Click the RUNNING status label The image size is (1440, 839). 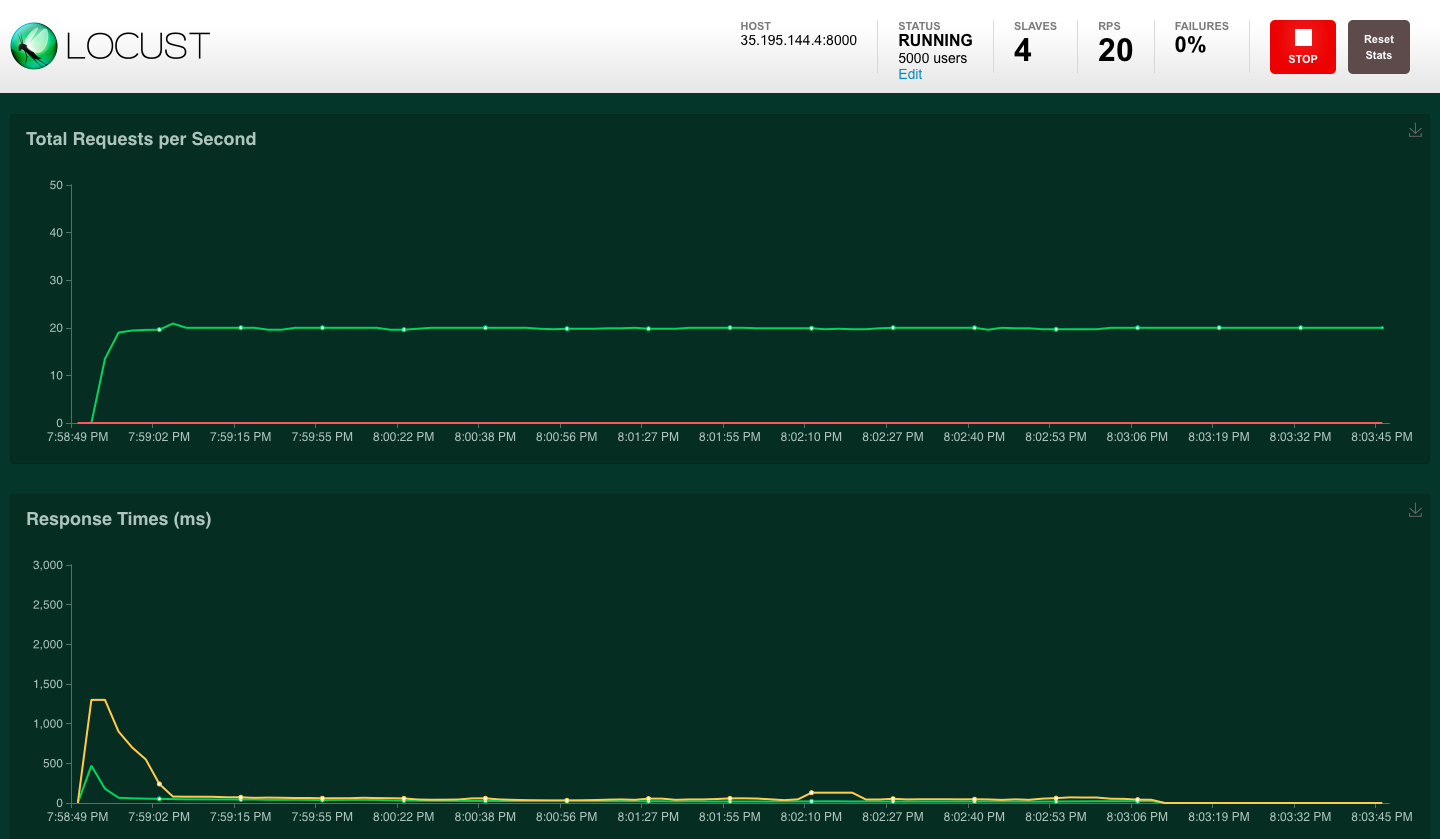pyautogui.click(x=935, y=40)
